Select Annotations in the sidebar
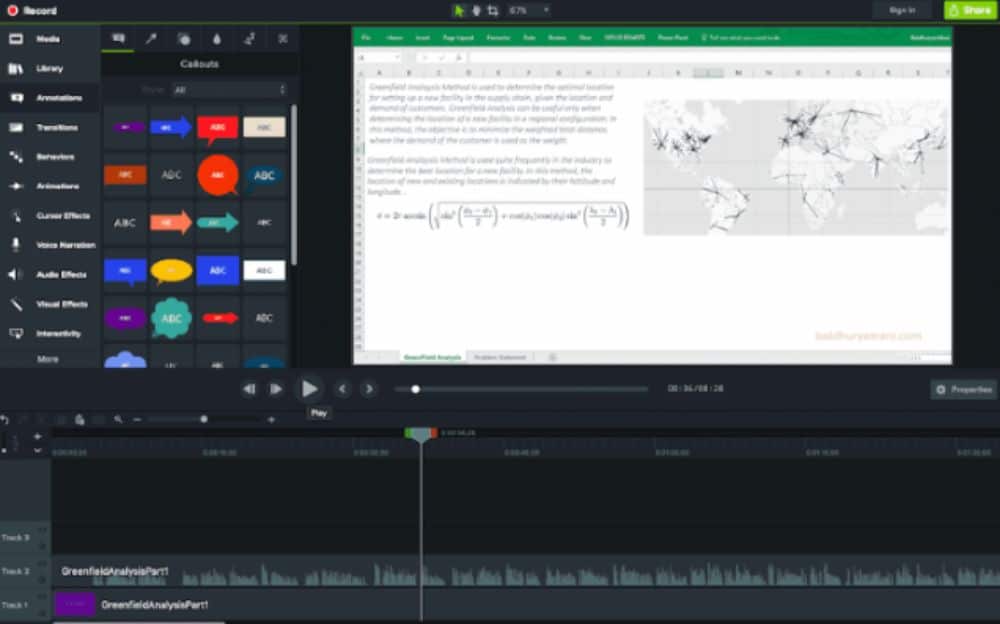1000x624 pixels. [x=48, y=98]
